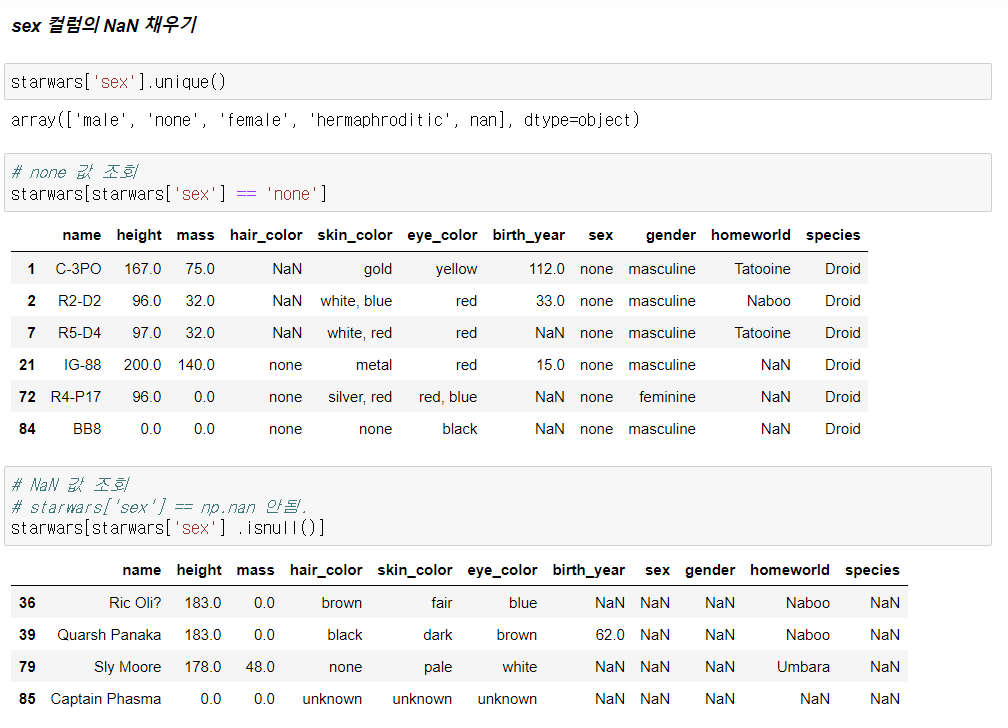Click '140.0' mass cell of IG-88
The width and height of the screenshot is (1008, 728).
(196, 365)
